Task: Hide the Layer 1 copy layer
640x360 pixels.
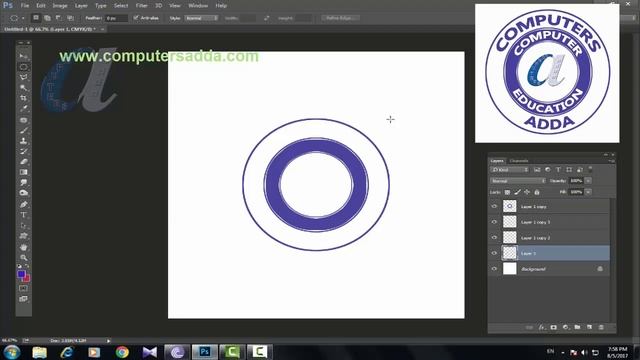Action: click(494, 207)
